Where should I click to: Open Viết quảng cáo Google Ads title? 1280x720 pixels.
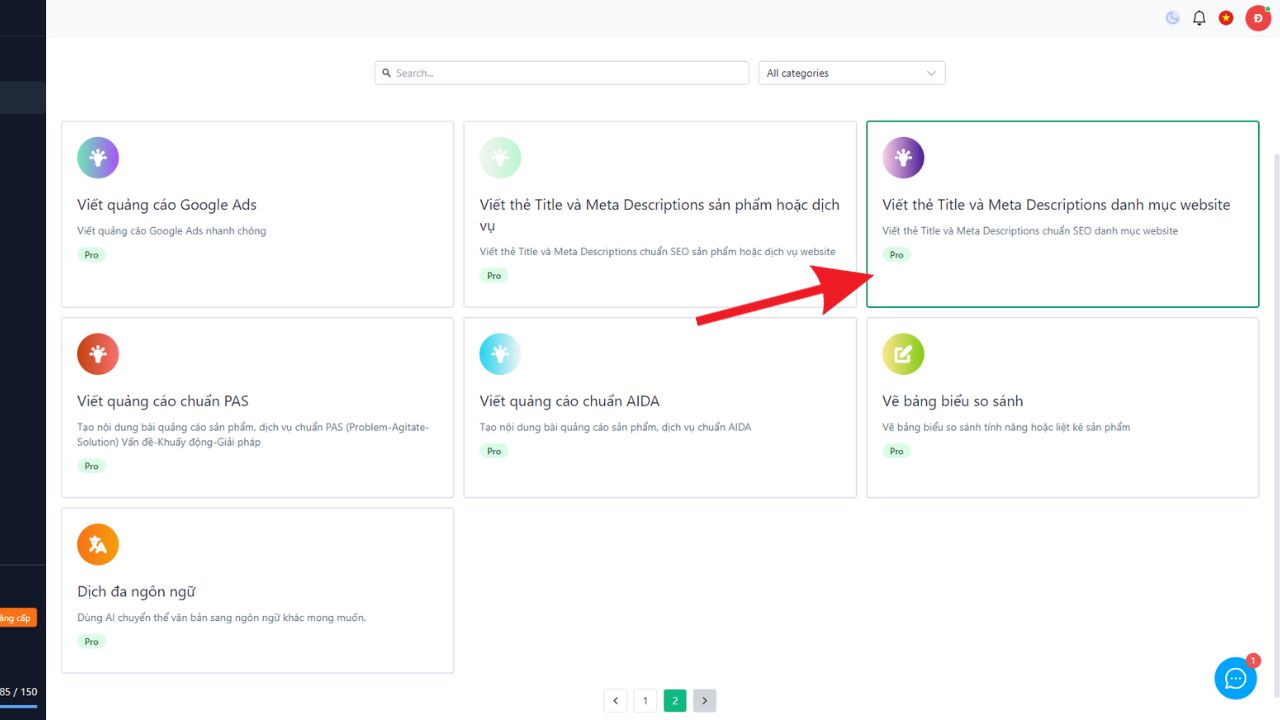point(167,205)
